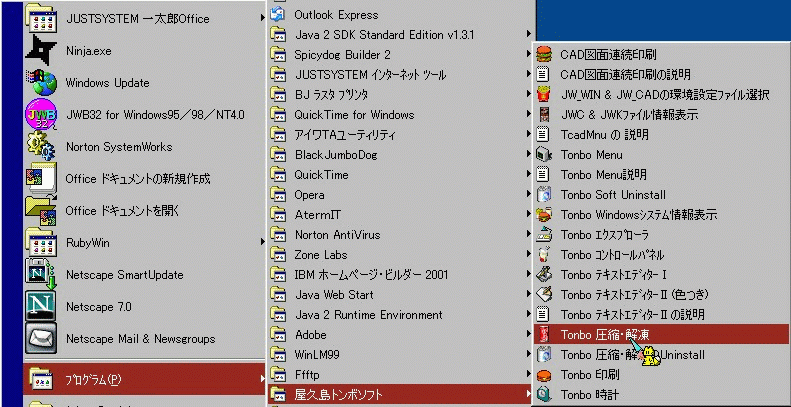This screenshot has width=791, height=407.
Task: Open Netscape Mail & Newsgroups icon
Action: 40,338
